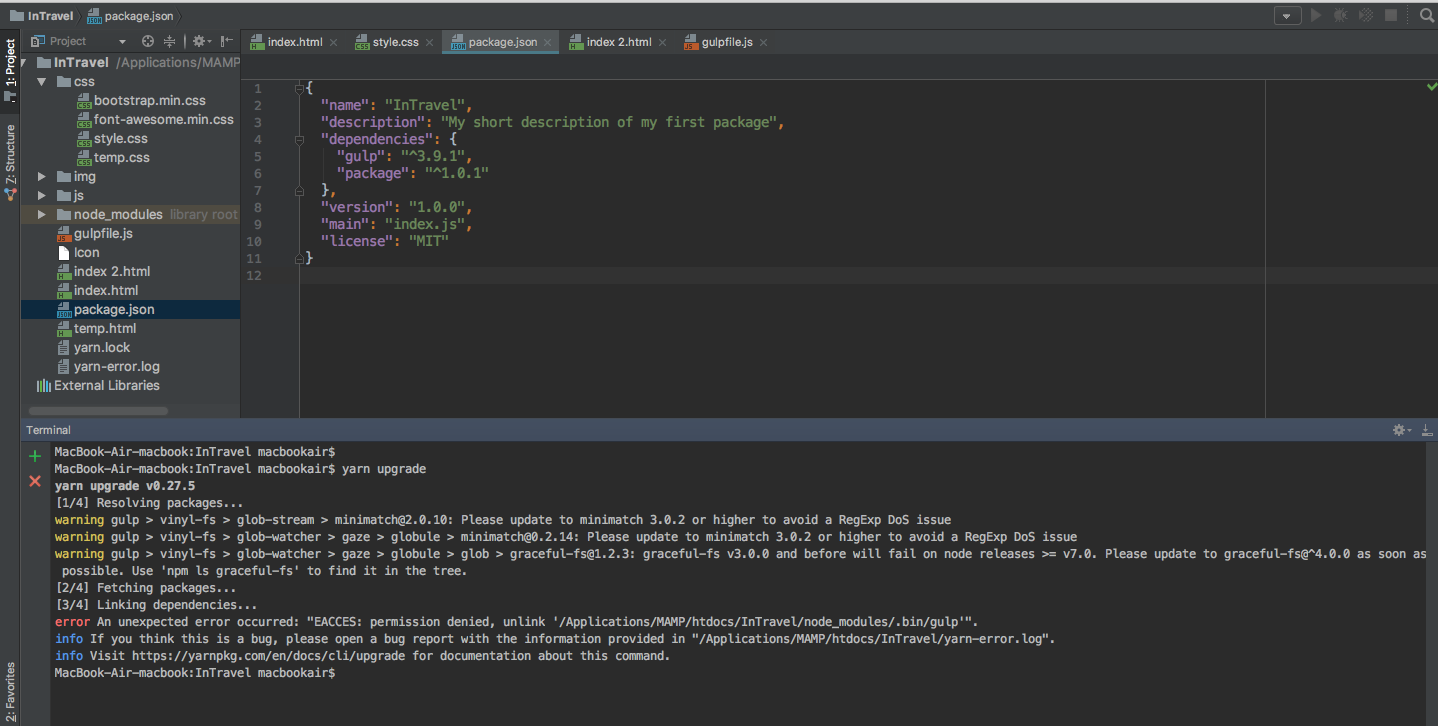Image resolution: width=1438 pixels, height=726 pixels.
Task: Close the index 2.html tab
Action: [x=663, y=42]
